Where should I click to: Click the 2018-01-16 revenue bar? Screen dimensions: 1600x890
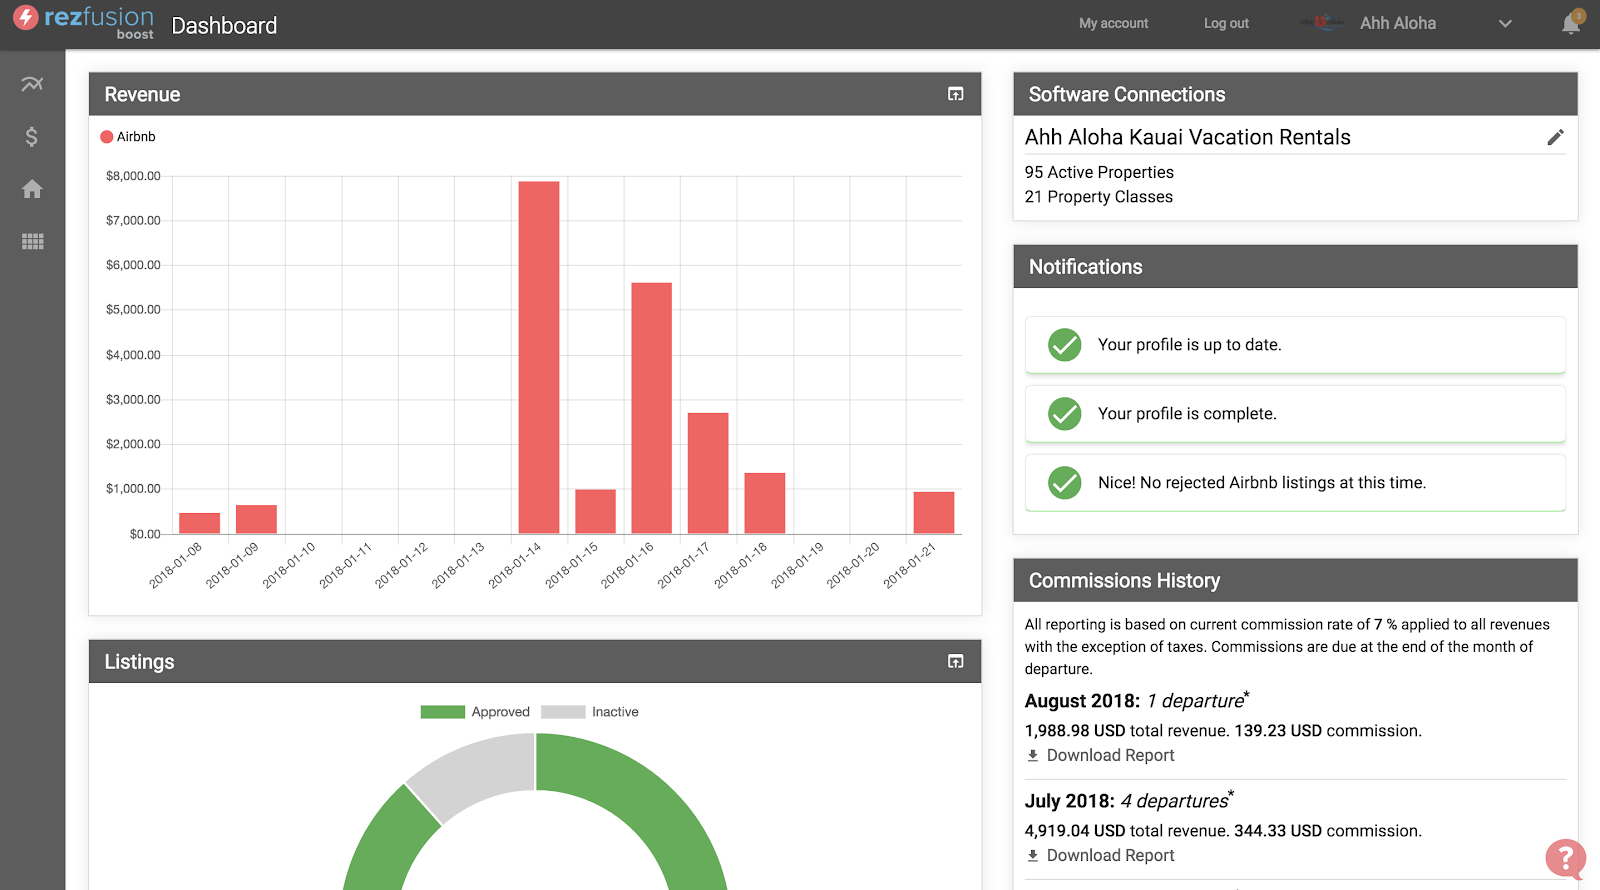(652, 408)
